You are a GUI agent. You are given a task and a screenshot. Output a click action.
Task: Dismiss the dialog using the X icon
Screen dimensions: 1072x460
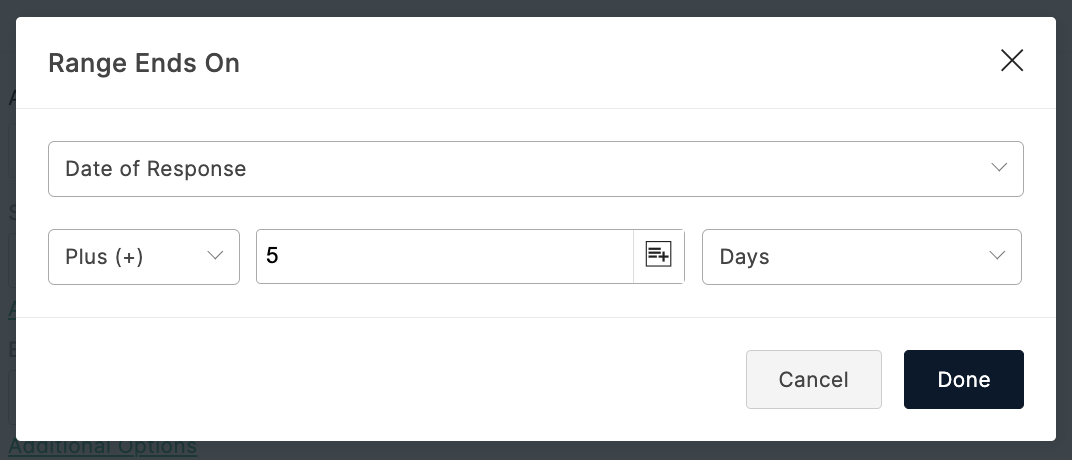1011,60
